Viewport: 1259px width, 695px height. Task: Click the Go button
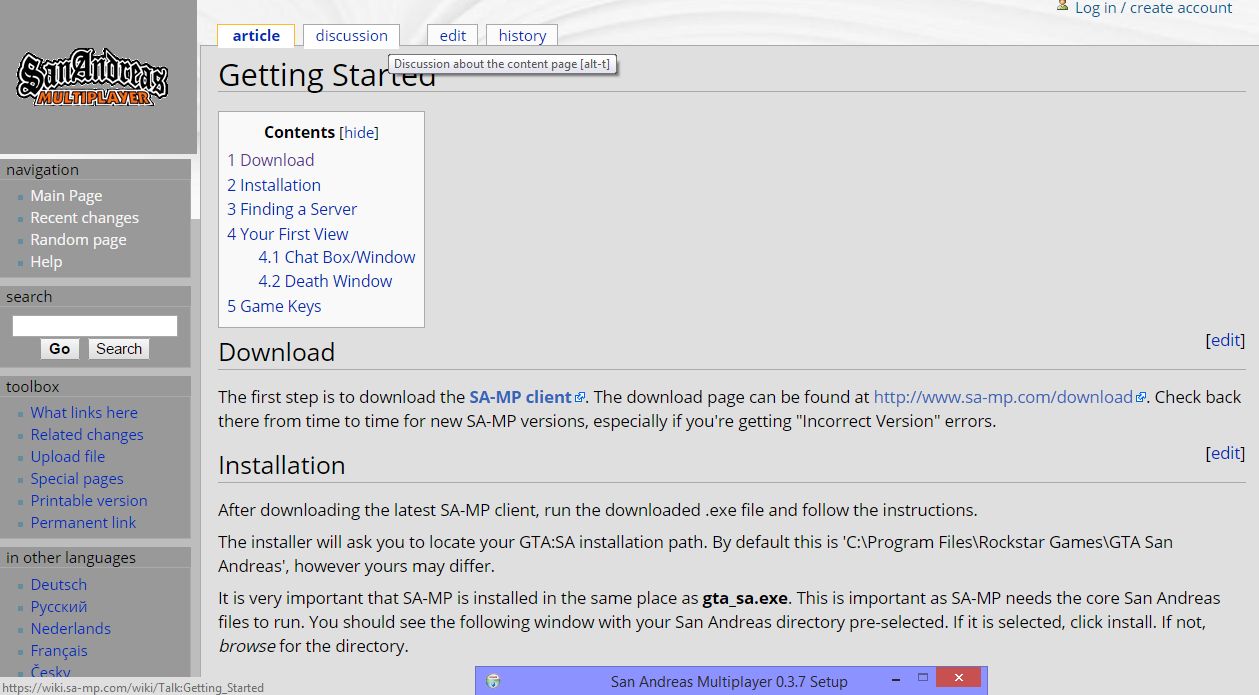[x=60, y=349]
